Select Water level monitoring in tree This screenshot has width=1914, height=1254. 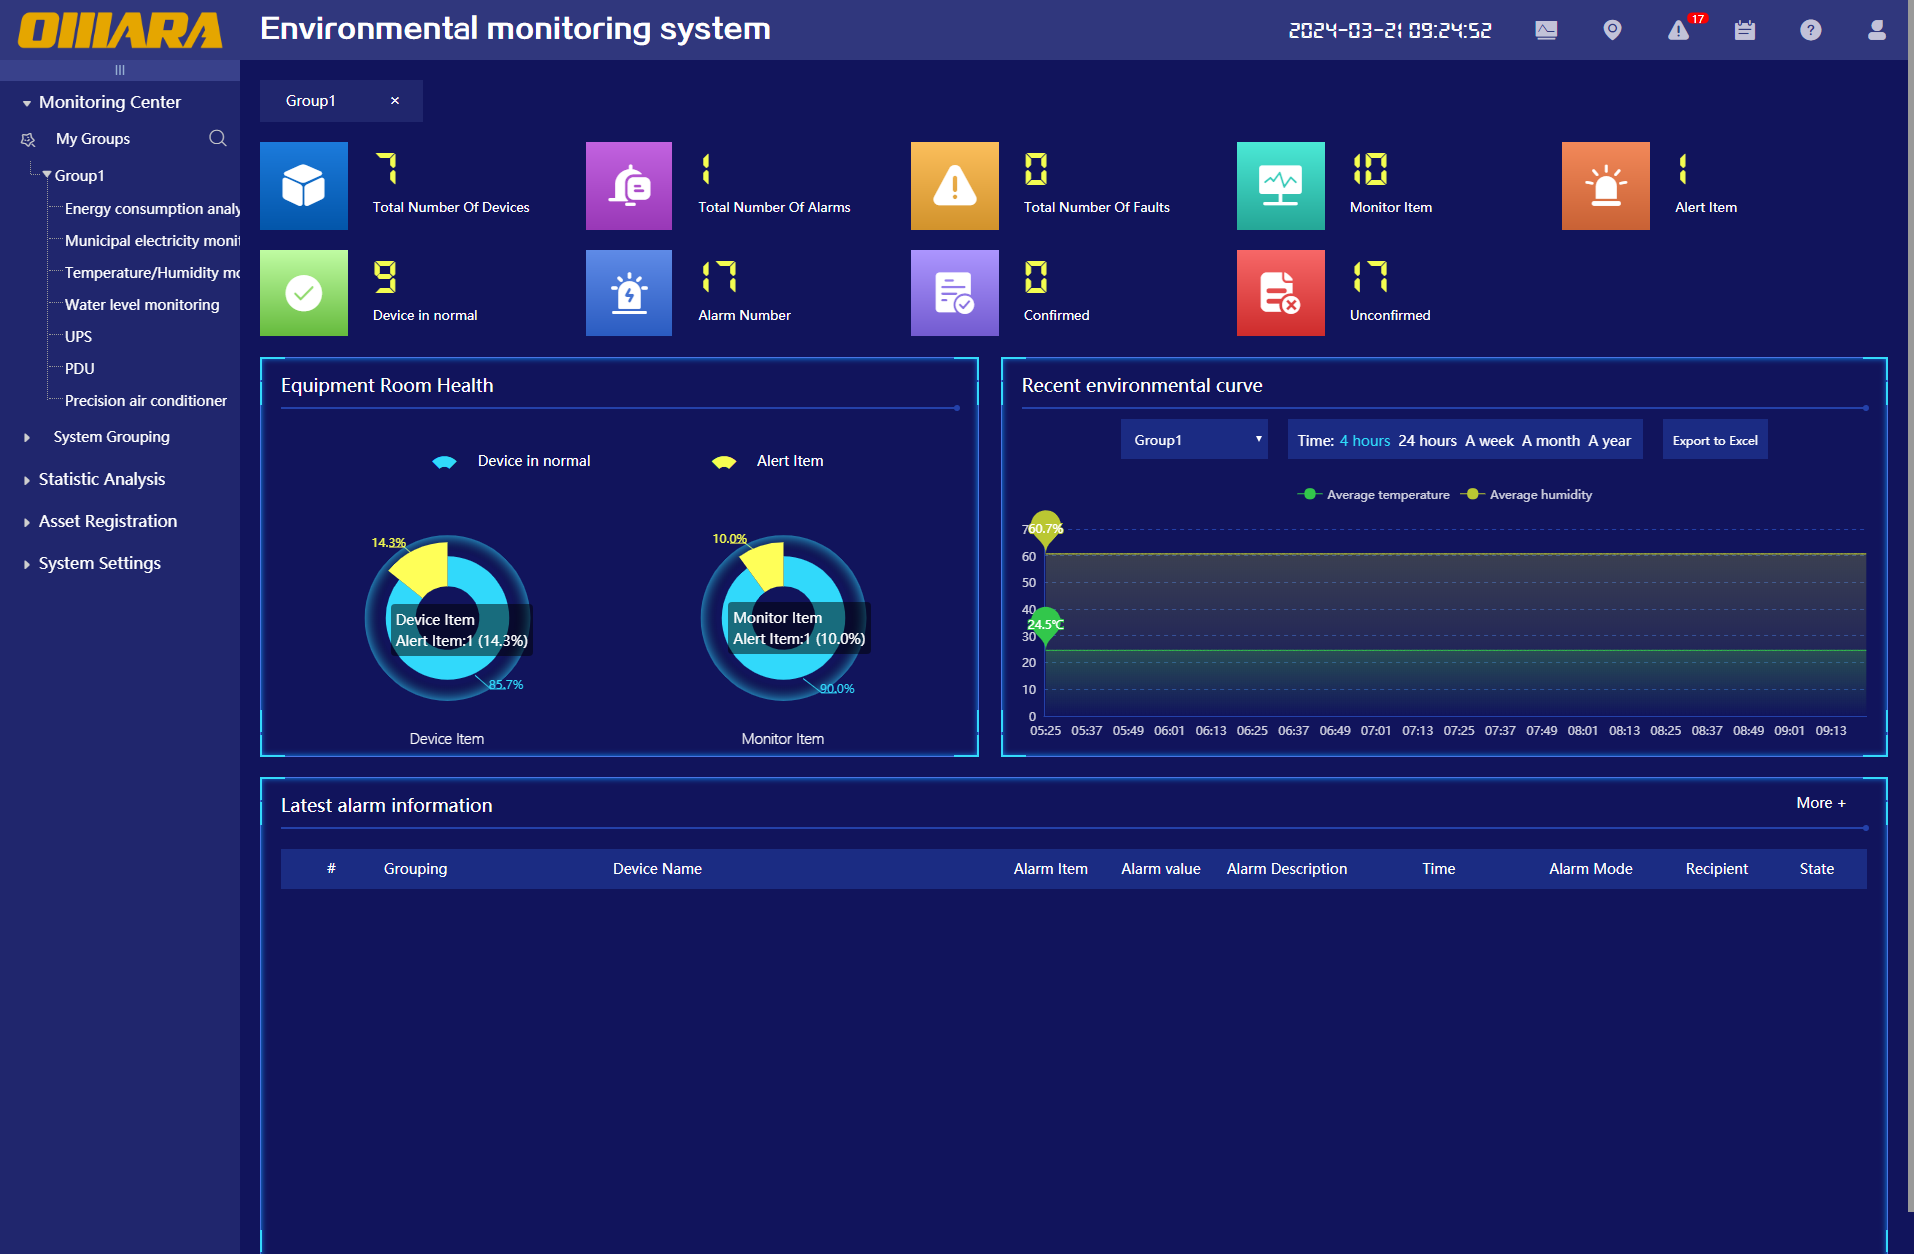click(141, 304)
